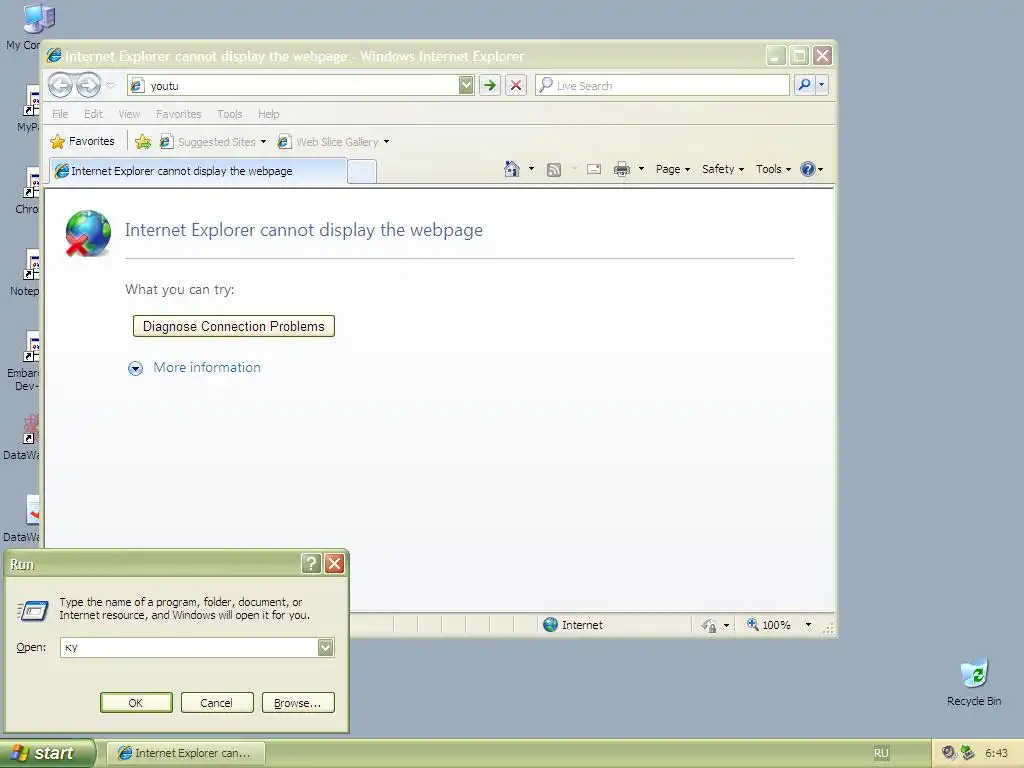The width and height of the screenshot is (1024, 768).
Task: Click the Run dialog help question mark button
Action: pos(312,564)
